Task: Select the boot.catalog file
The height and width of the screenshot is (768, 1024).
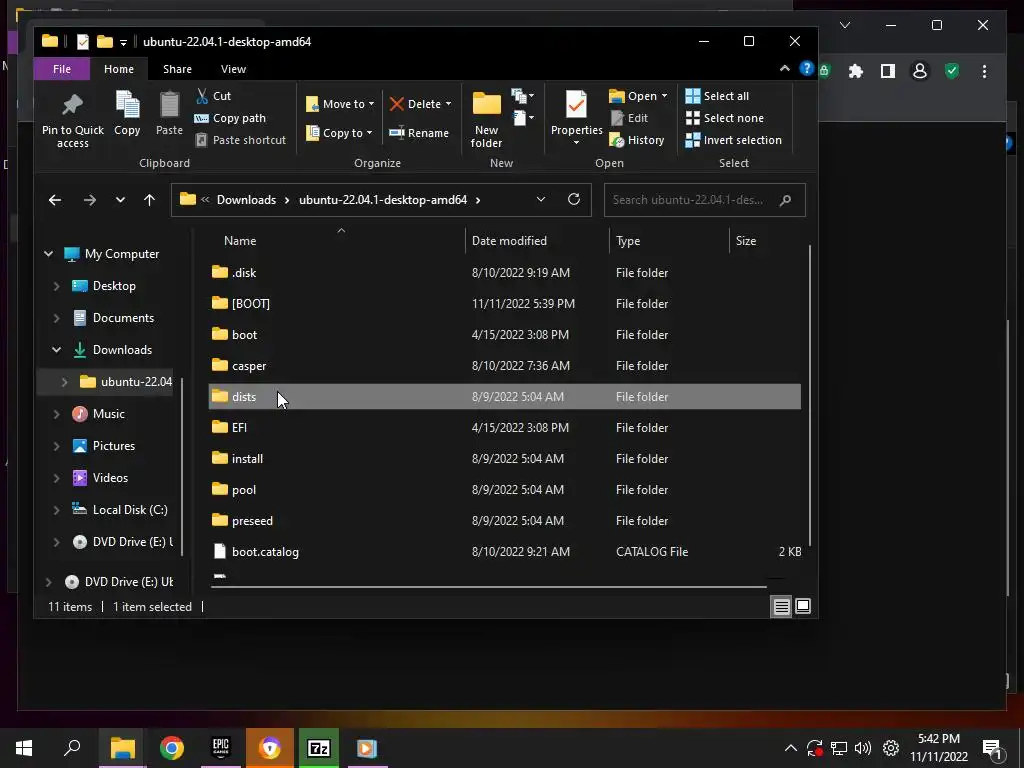Action: tap(504, 552)
